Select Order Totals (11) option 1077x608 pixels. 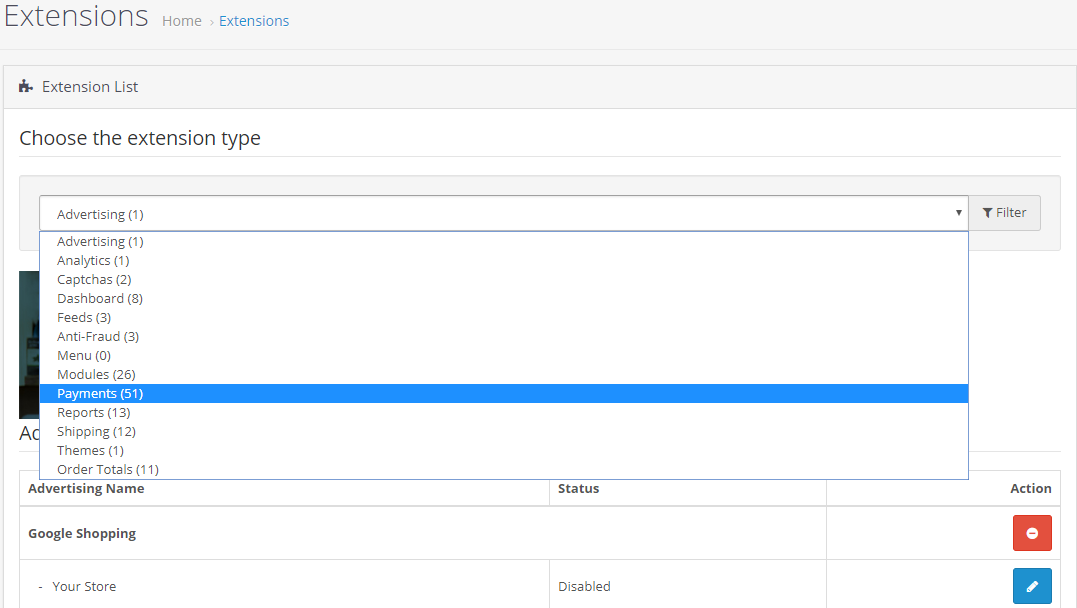pos(503,470)
